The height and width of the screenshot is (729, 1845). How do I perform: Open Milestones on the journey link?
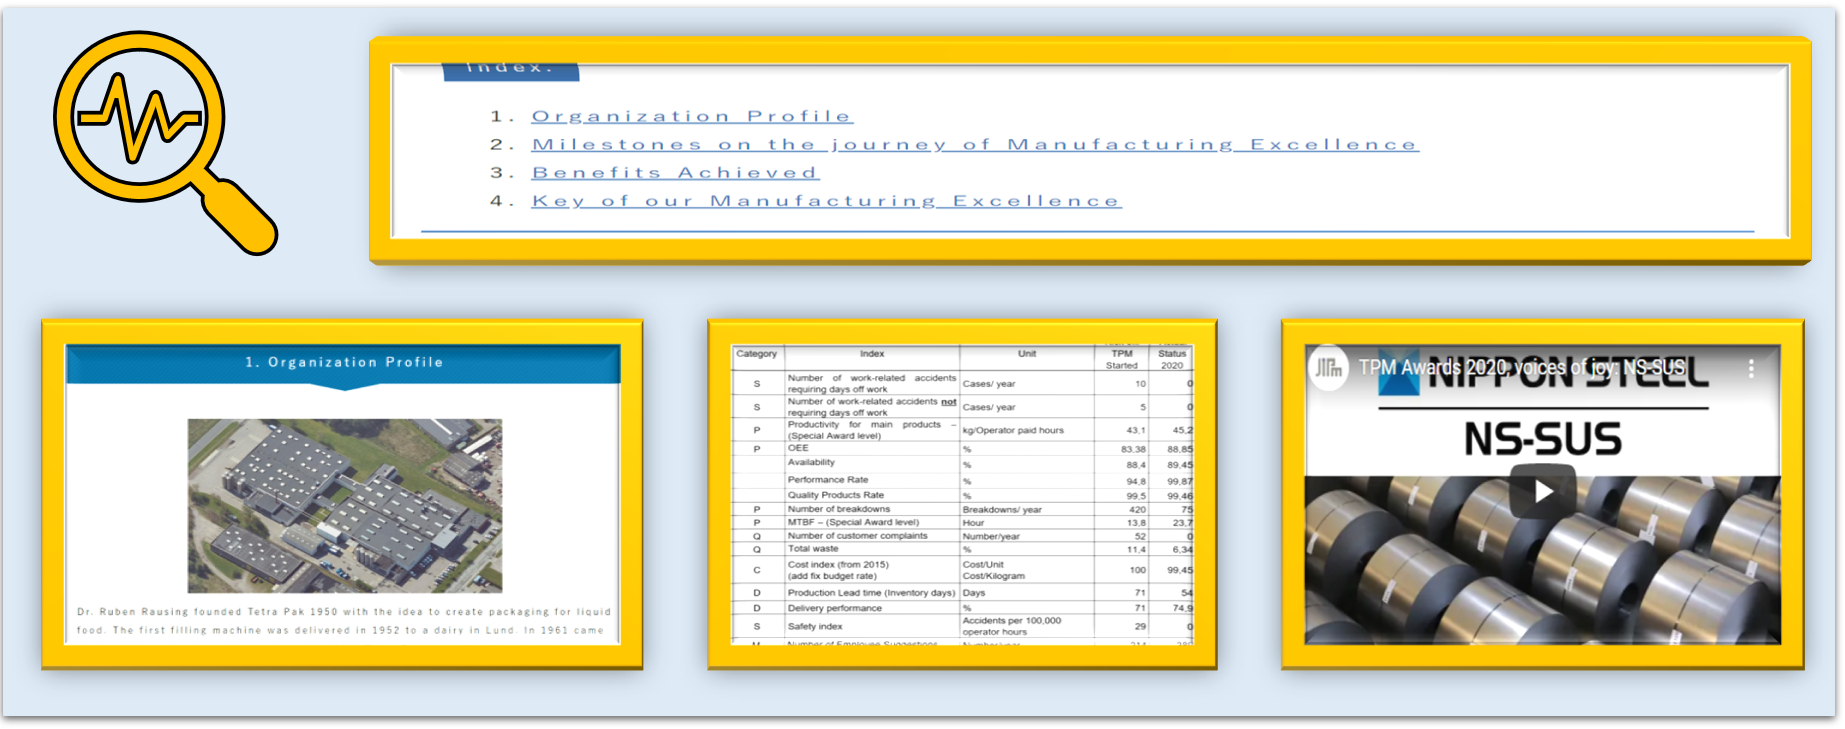point(975,145)
